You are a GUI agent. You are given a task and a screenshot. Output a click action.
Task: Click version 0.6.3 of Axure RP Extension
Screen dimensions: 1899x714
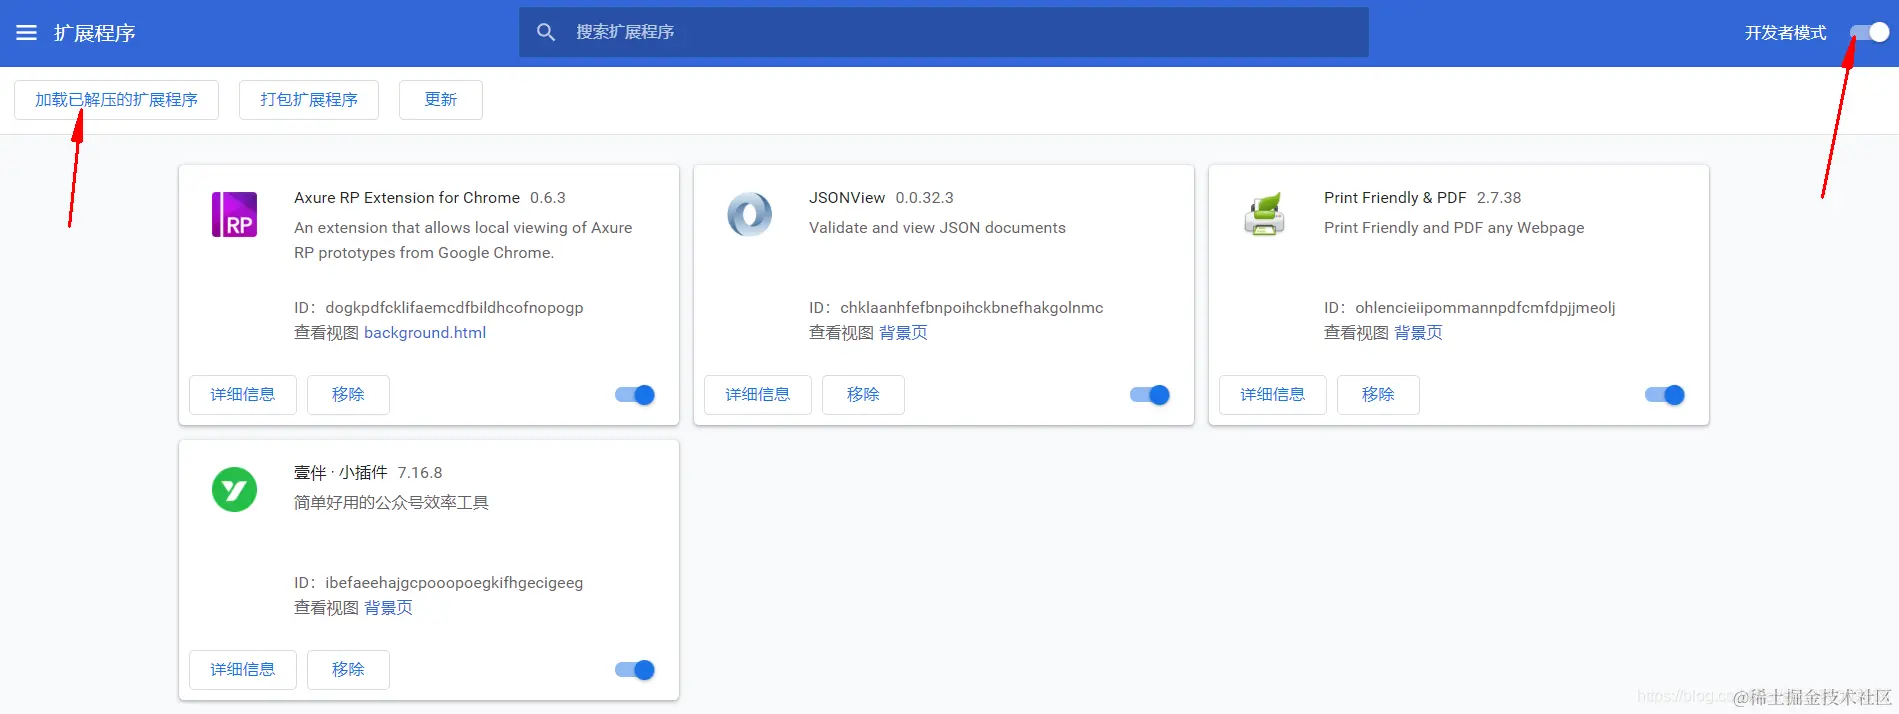point(548,198)
